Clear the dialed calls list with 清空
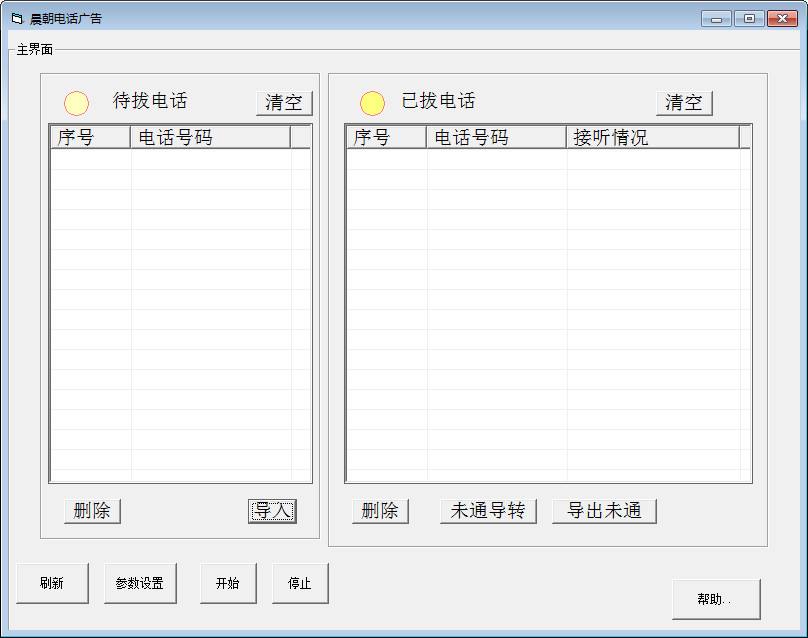The image size is (808, 638). coord(684,103)
